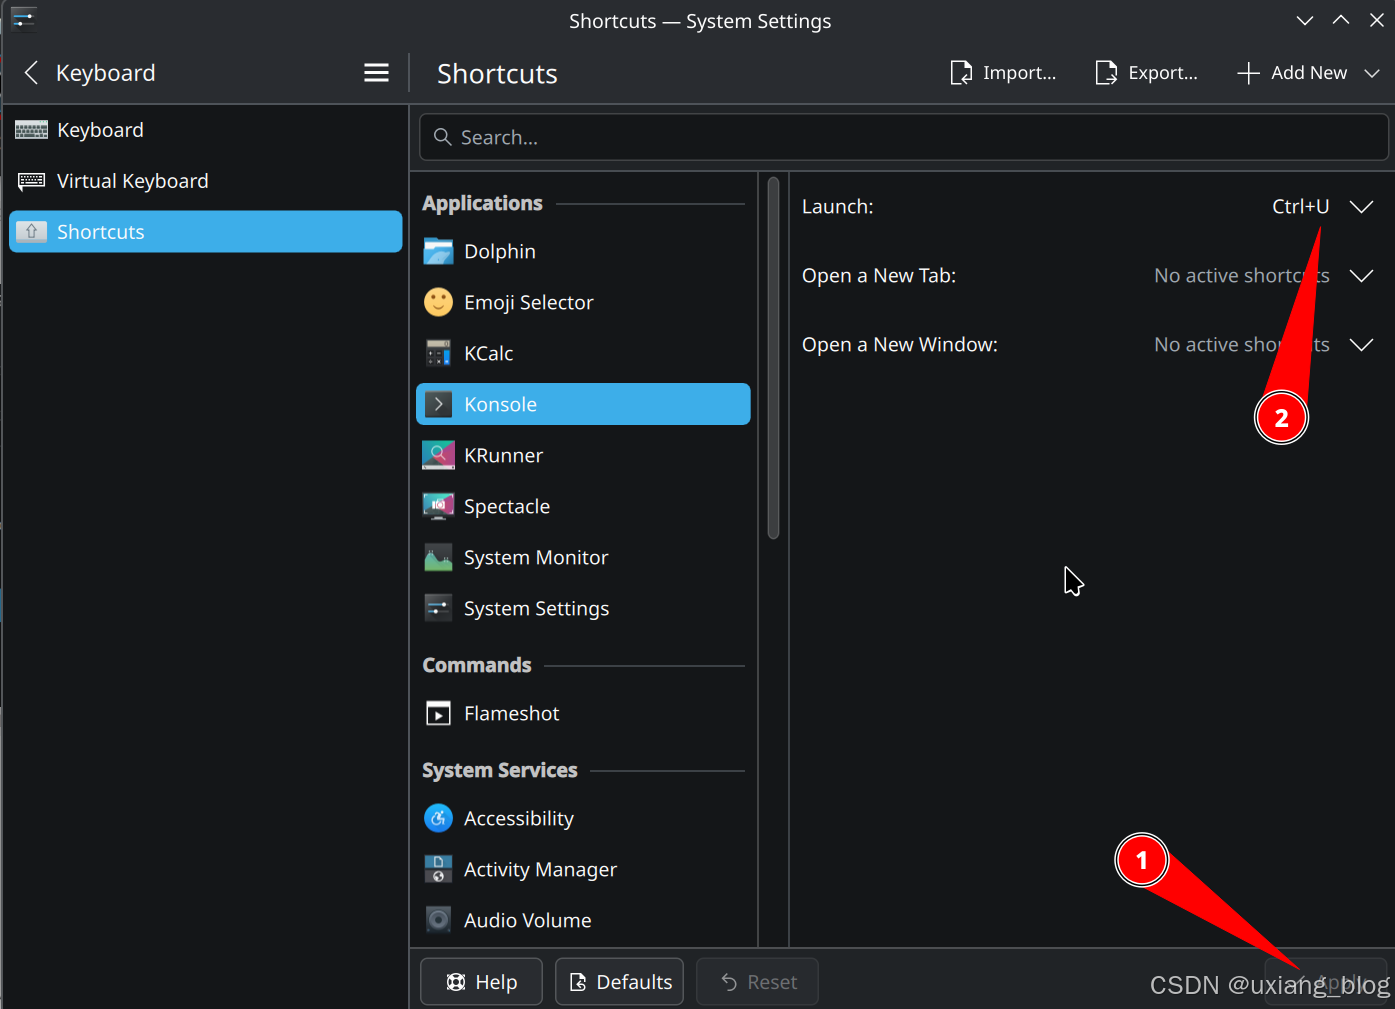Select System Monitor in the list
Screen dimensions: 1395x1009
(583, 557)
